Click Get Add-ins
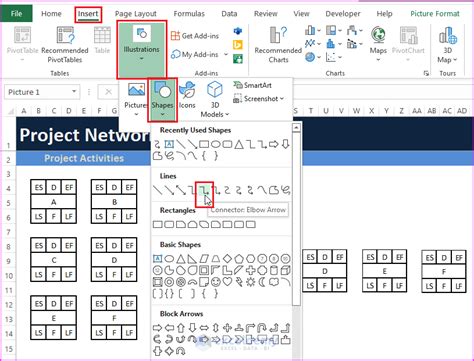 195,36
